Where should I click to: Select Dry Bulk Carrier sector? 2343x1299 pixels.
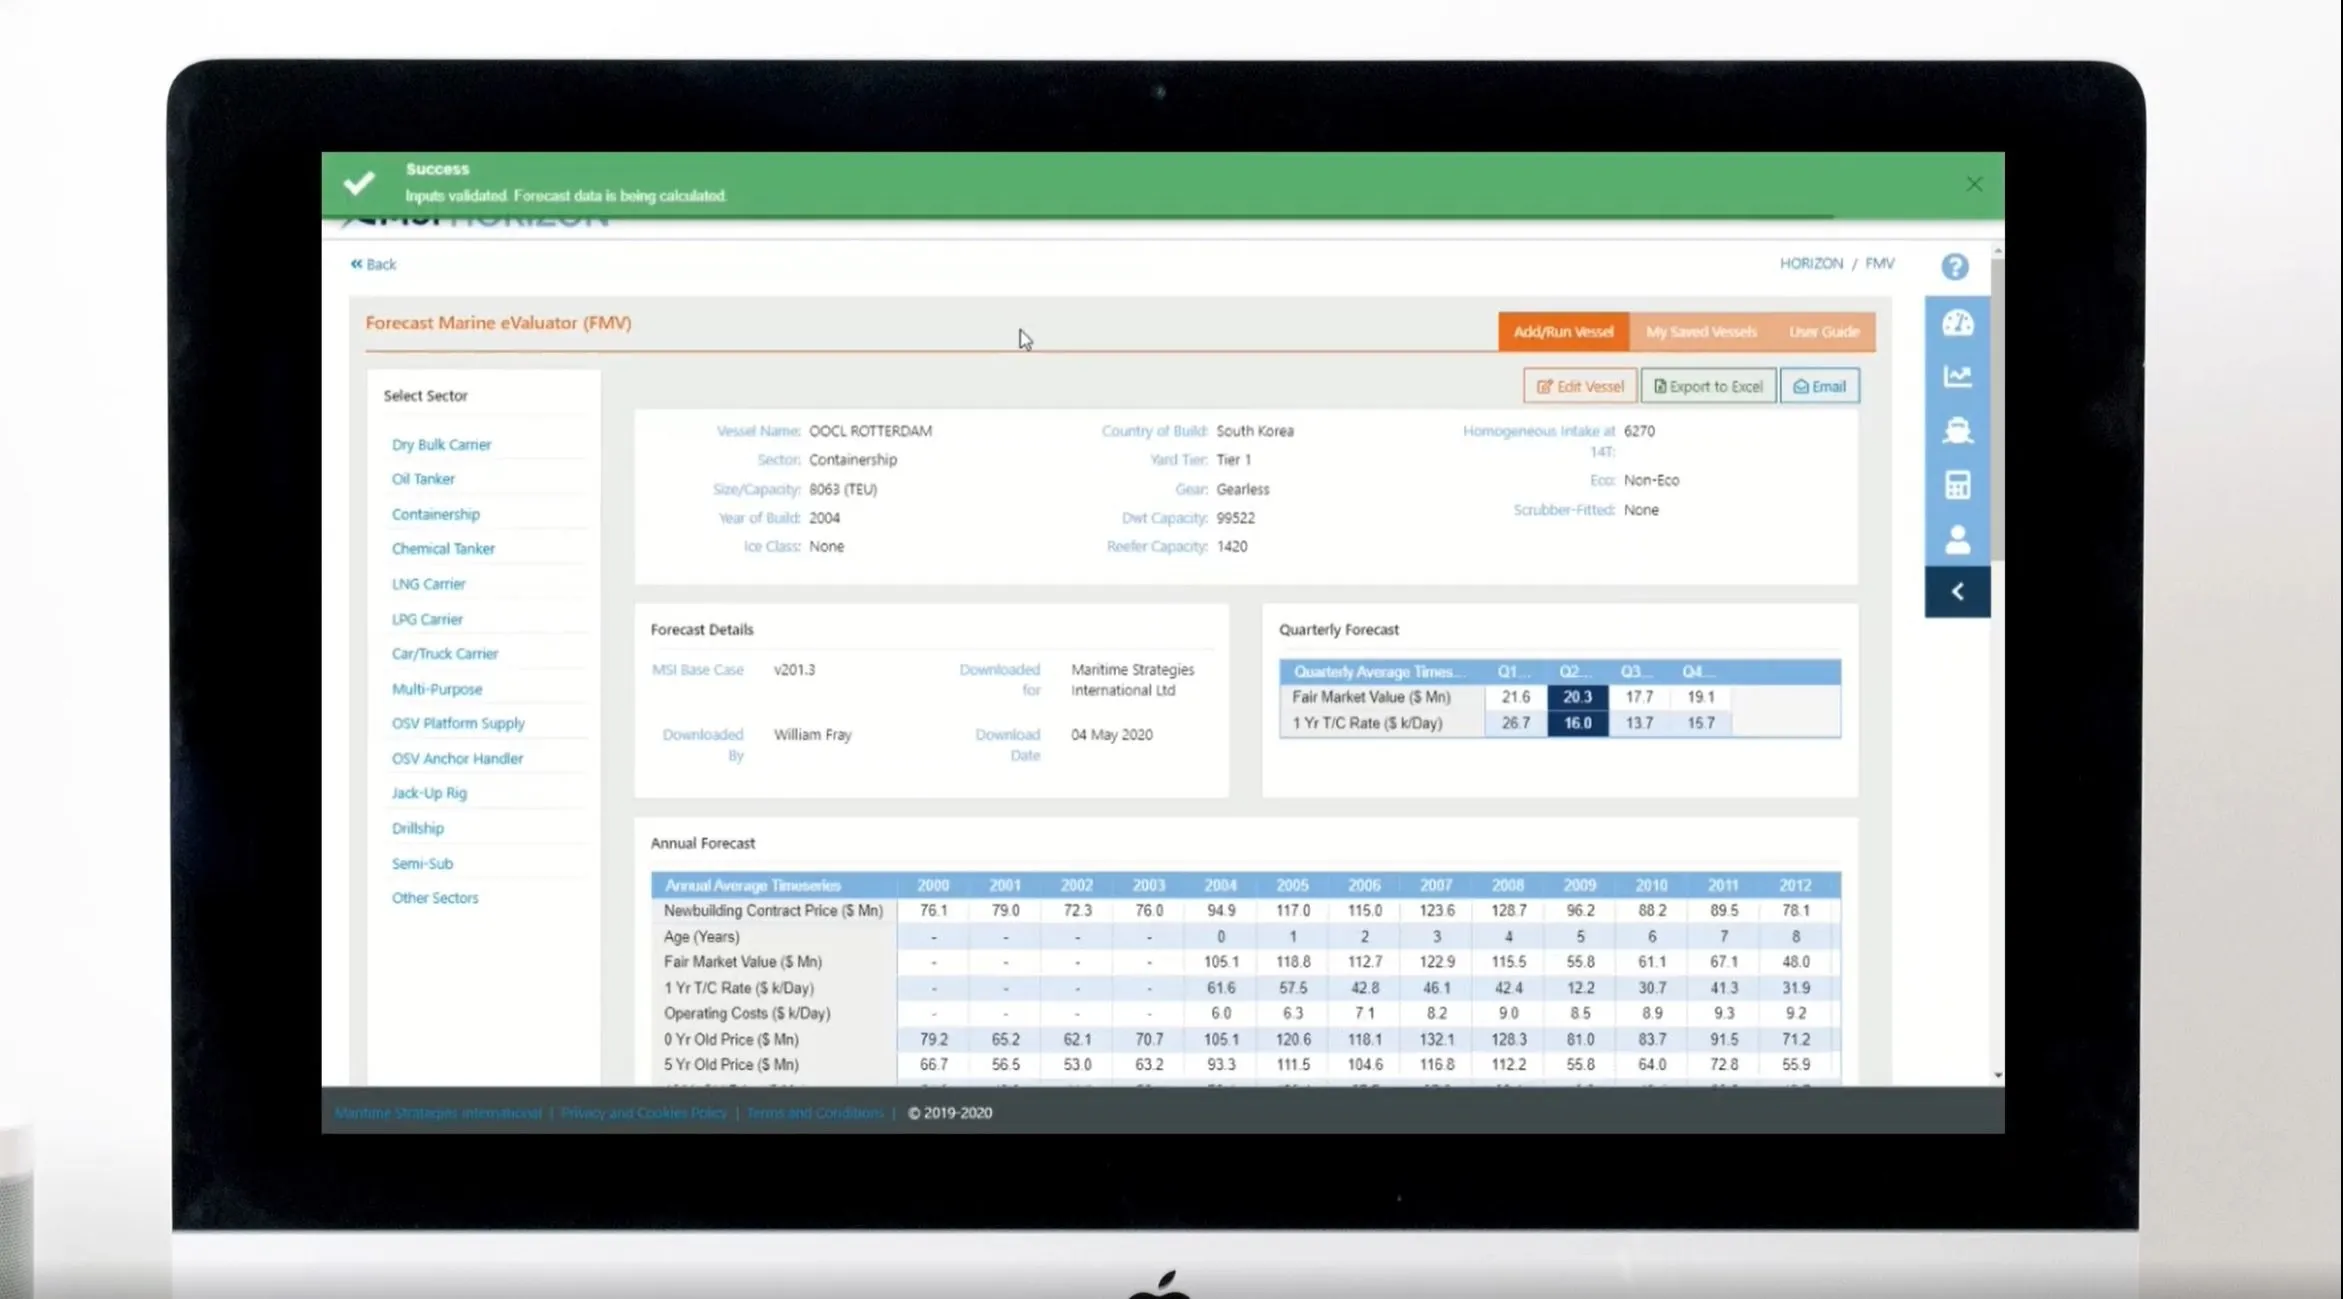(441, 444)
